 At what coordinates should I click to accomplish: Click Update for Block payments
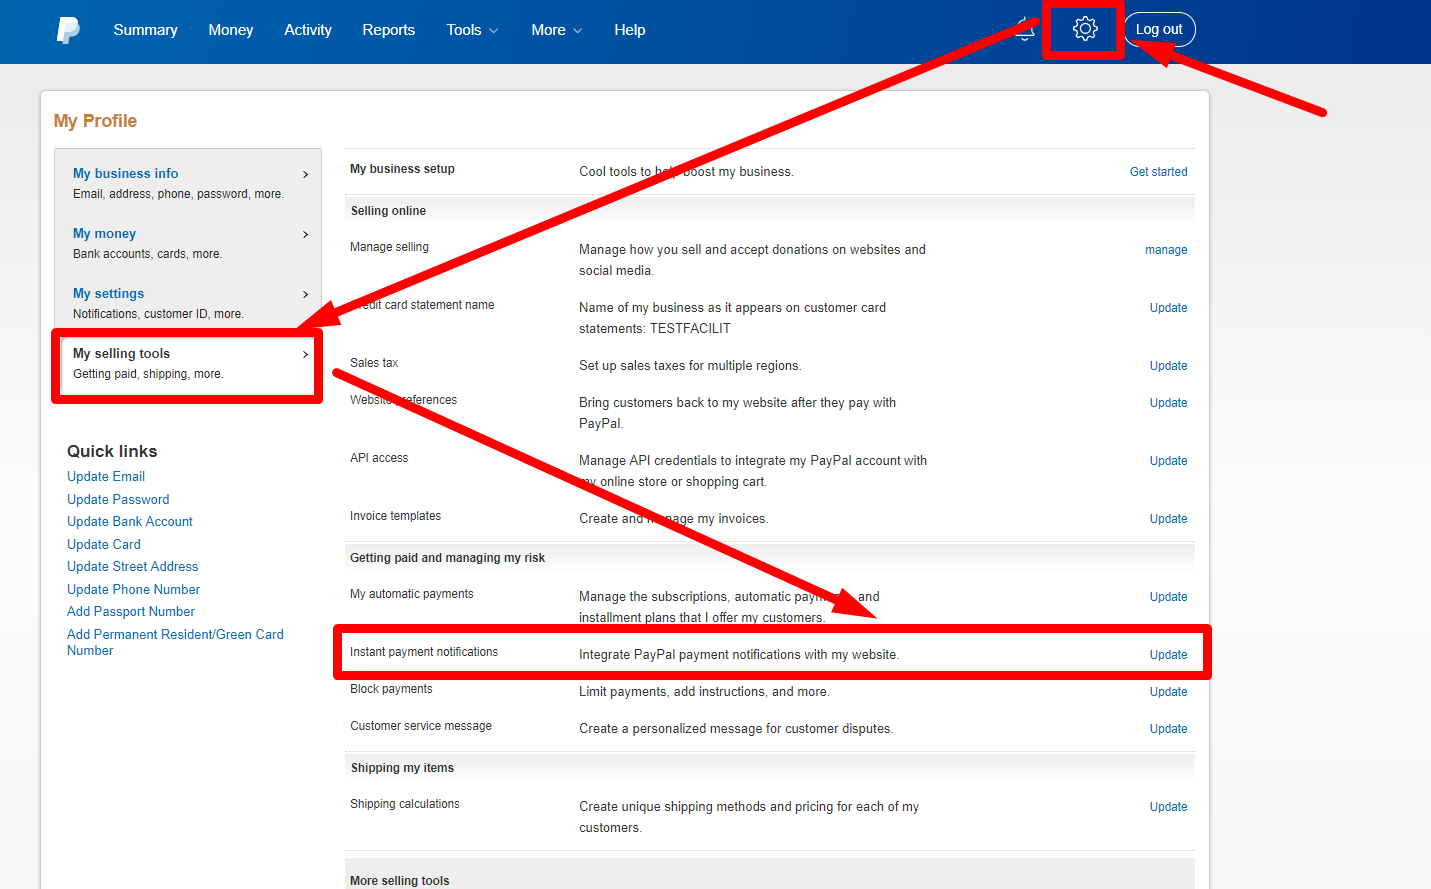pos(1169,692)
